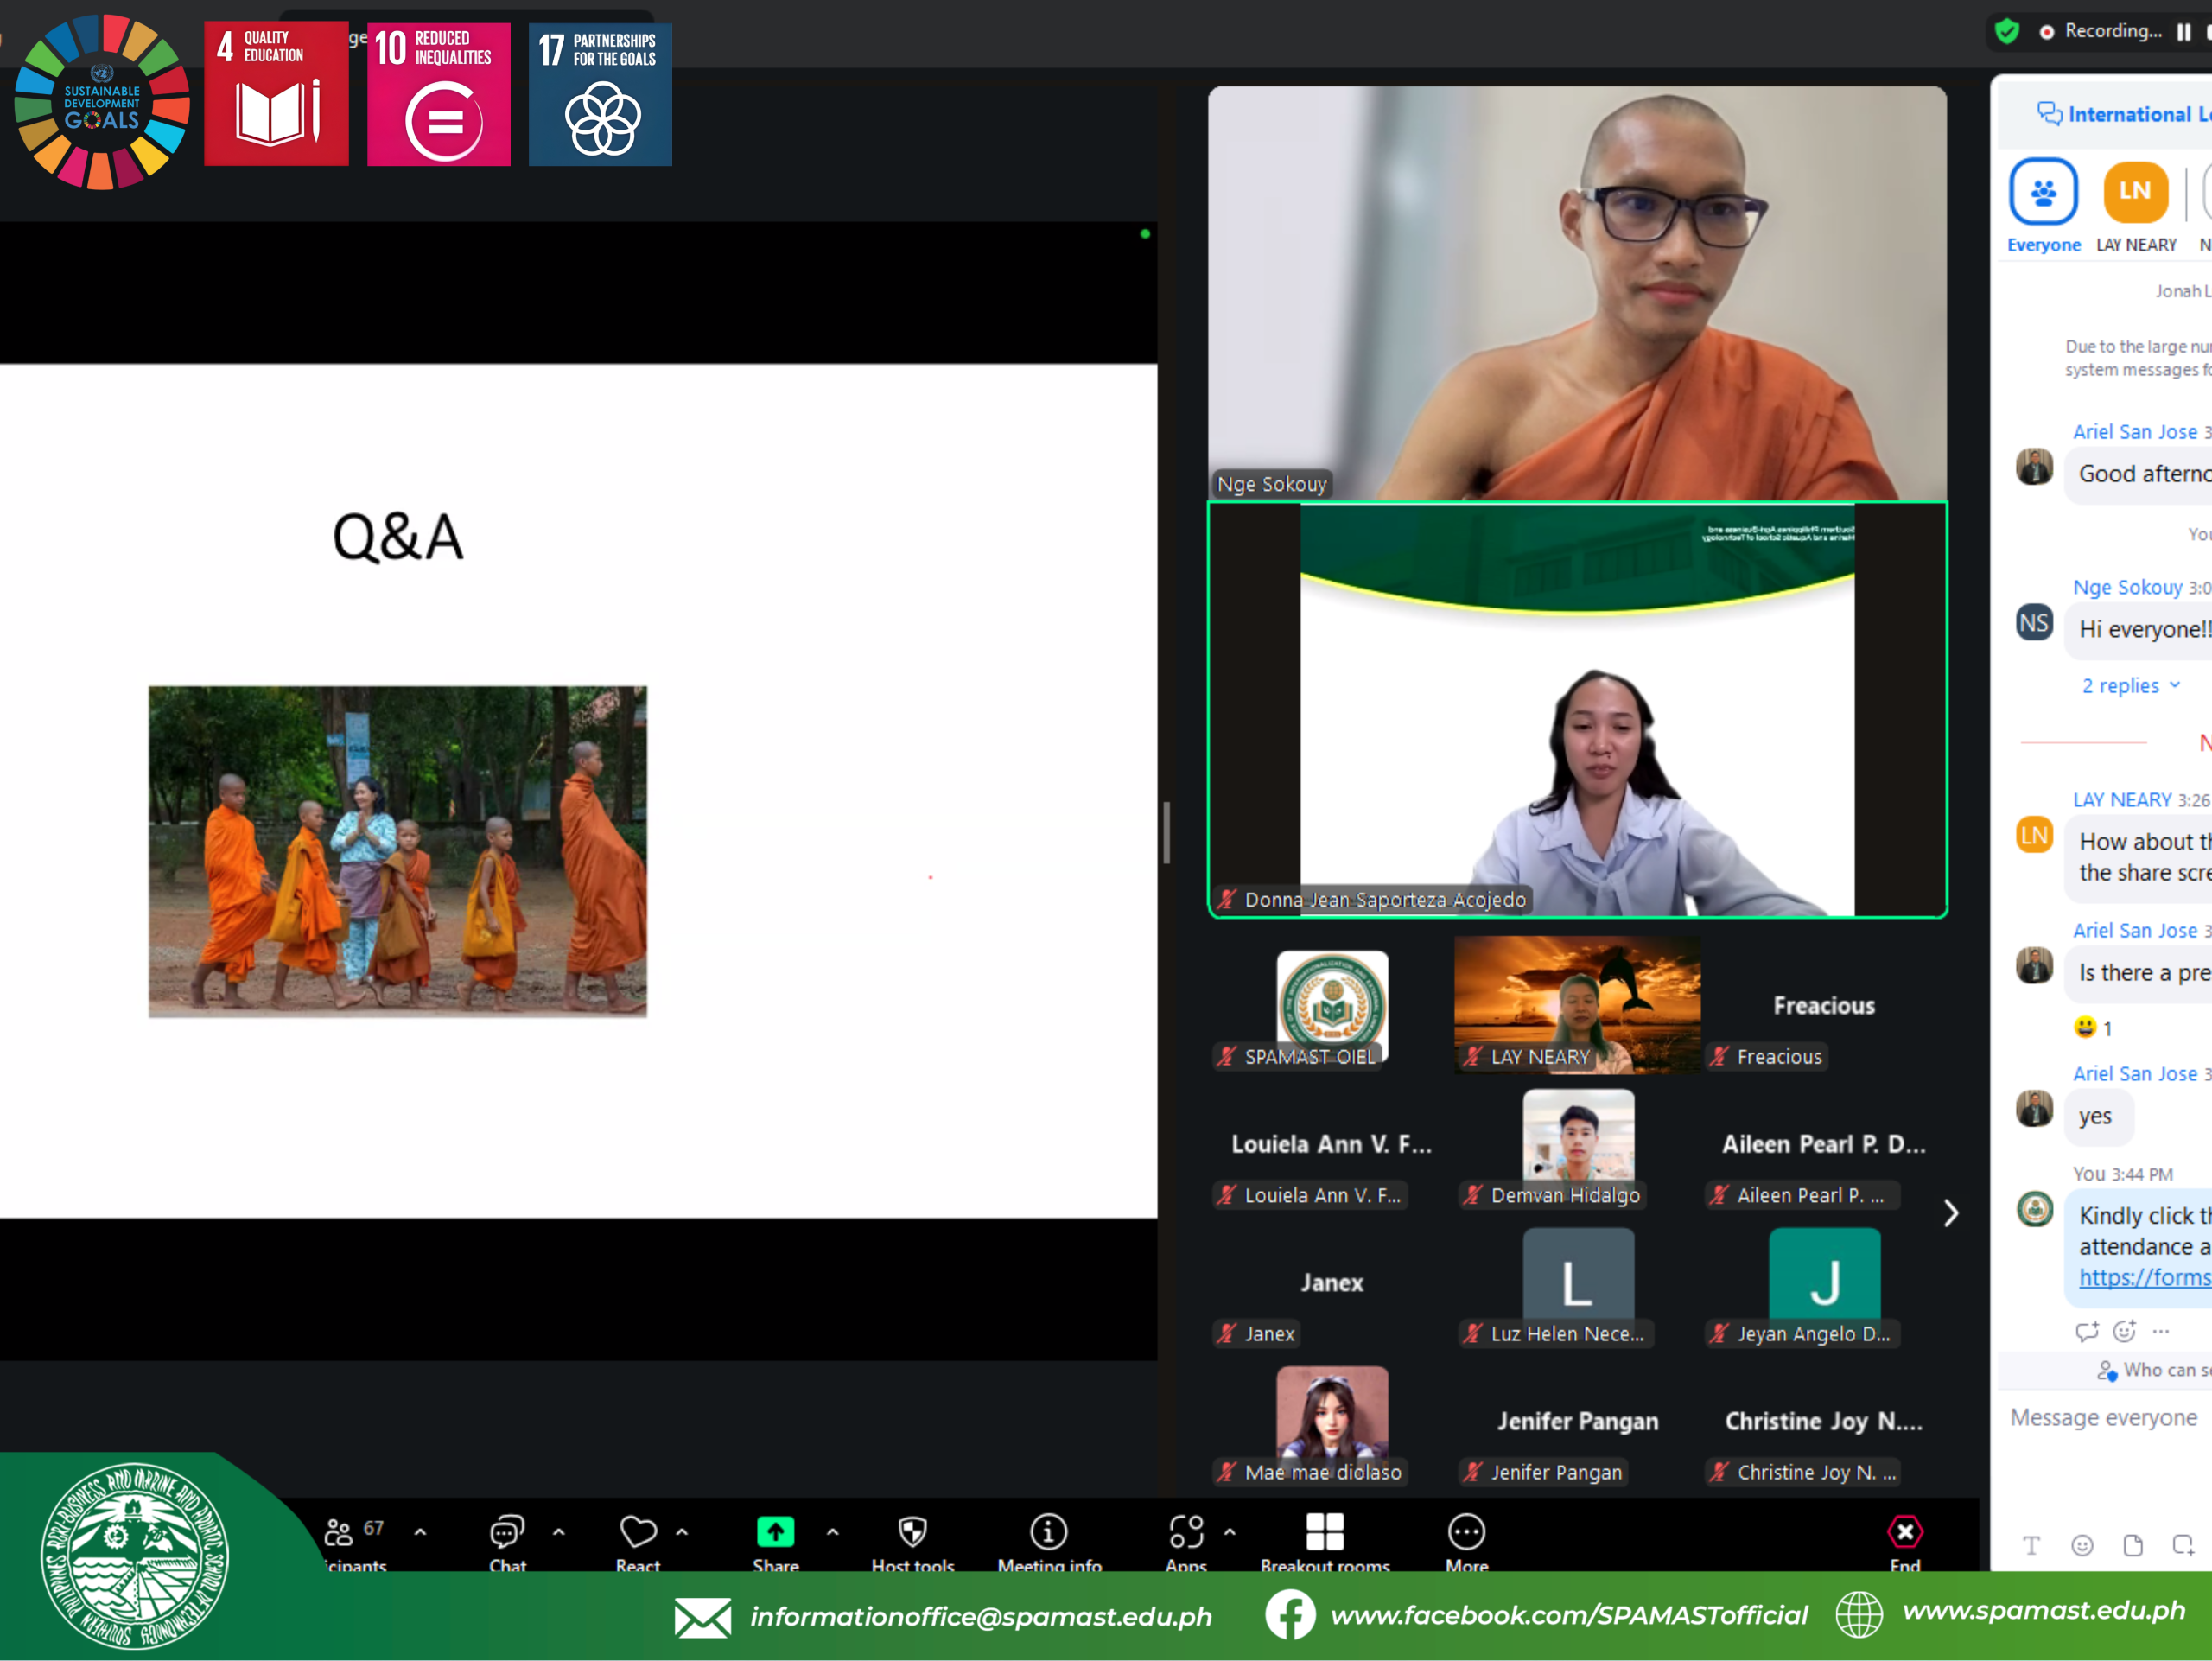This screenshot has height=1661, width=2212.
Task: Open the Apps icon
Action: [x=1186, y=1533]
